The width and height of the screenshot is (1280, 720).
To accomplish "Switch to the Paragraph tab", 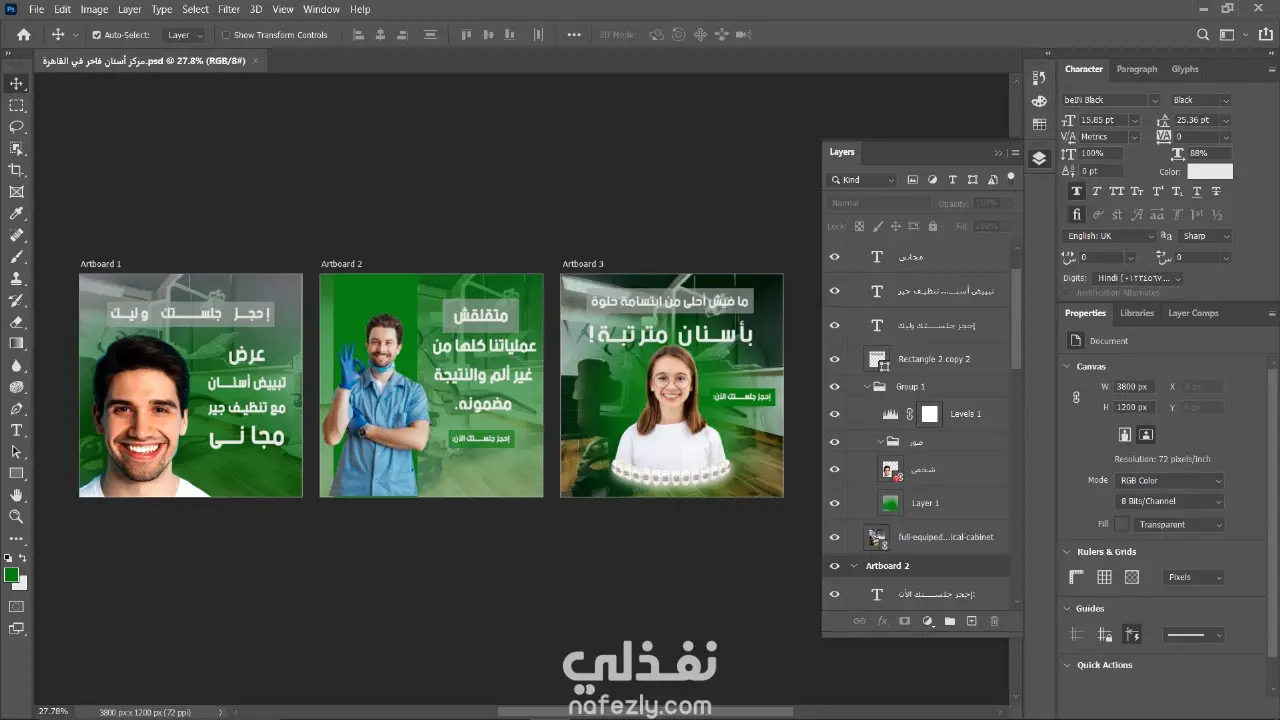I will coord(1136,69).
